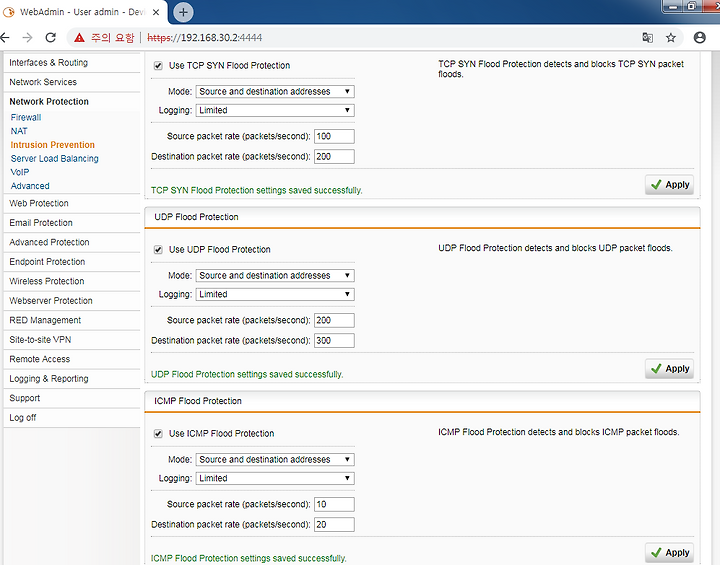Go to NAT submenu

(x=19, y=131)
